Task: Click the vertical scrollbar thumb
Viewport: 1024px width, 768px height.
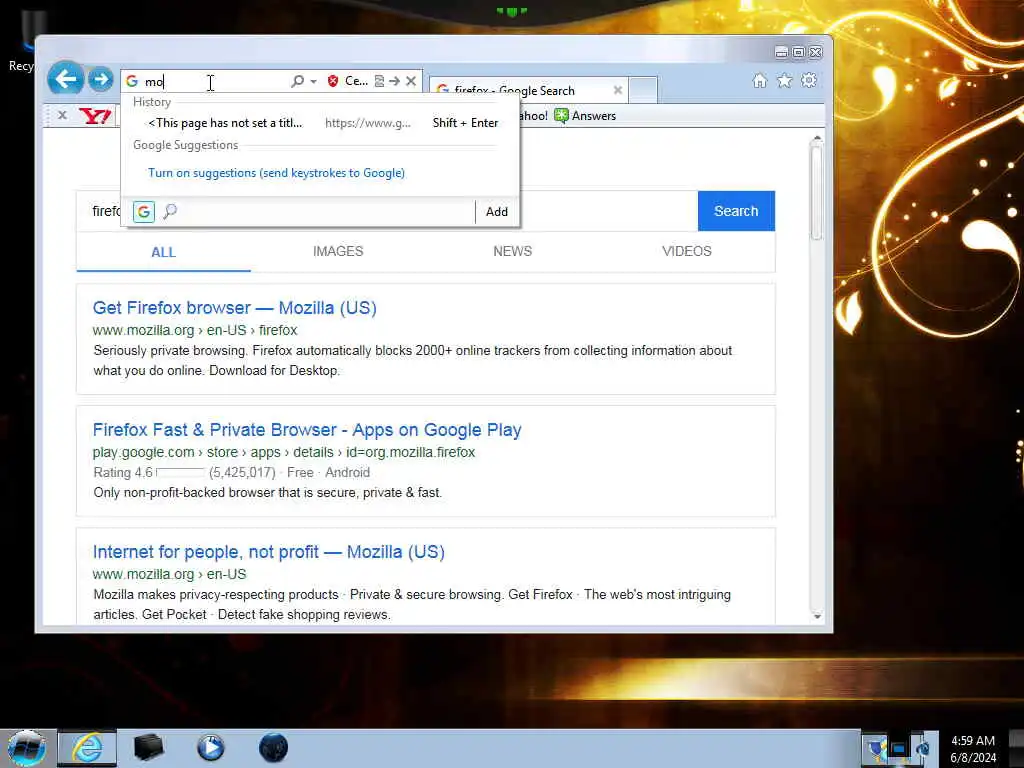Action: (816, 192)
